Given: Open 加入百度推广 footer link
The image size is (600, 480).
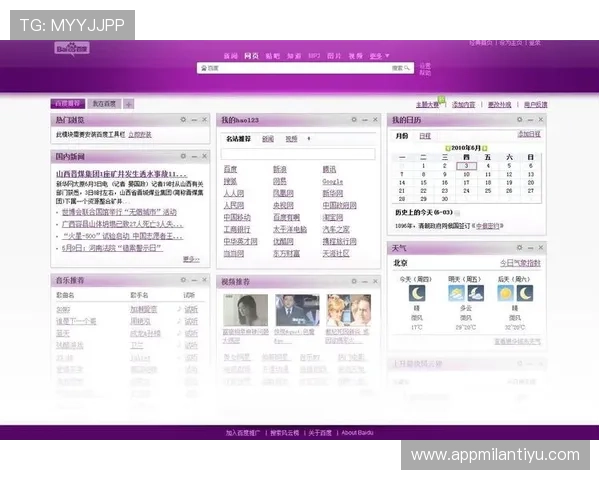Looking at the screenshot, I should [x=243, y=433].
